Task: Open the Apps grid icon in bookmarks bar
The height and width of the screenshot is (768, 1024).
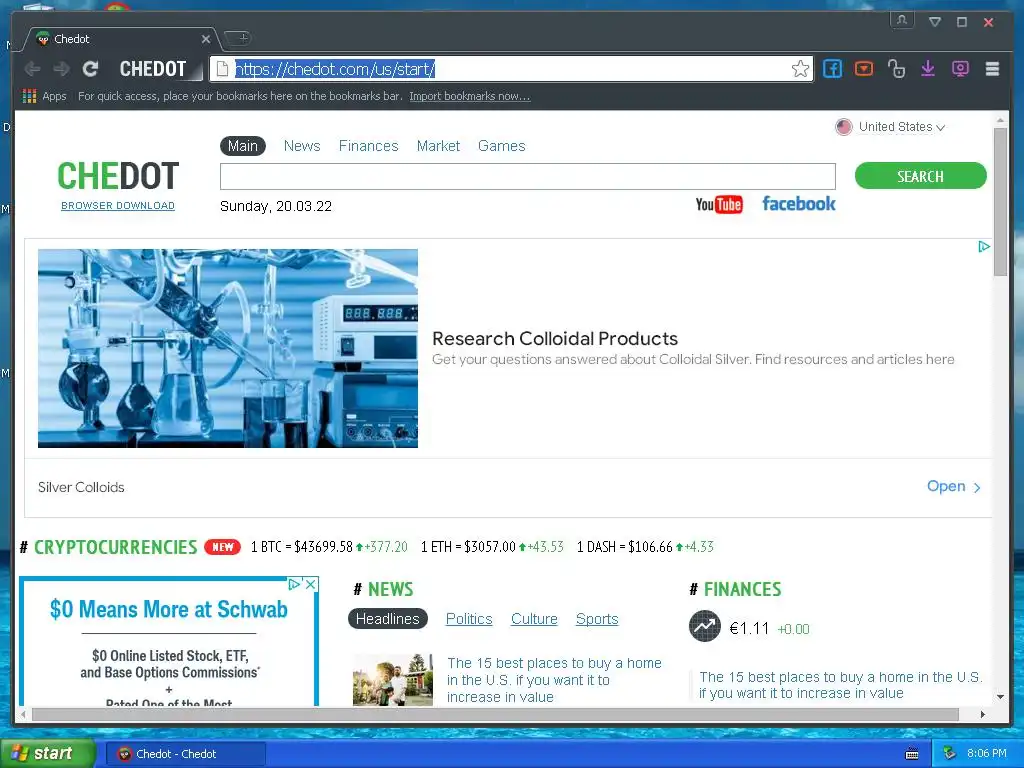Action: [x=29, y=96]
